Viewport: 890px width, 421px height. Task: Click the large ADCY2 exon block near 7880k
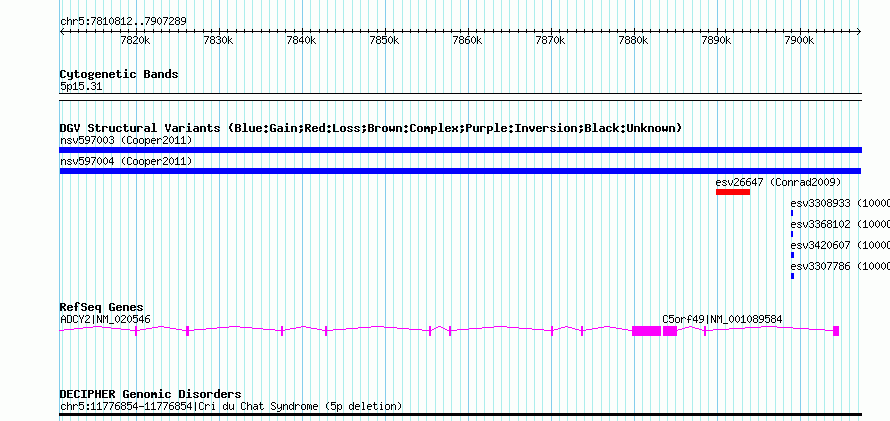pyautogui.click(x=646, y=331)
